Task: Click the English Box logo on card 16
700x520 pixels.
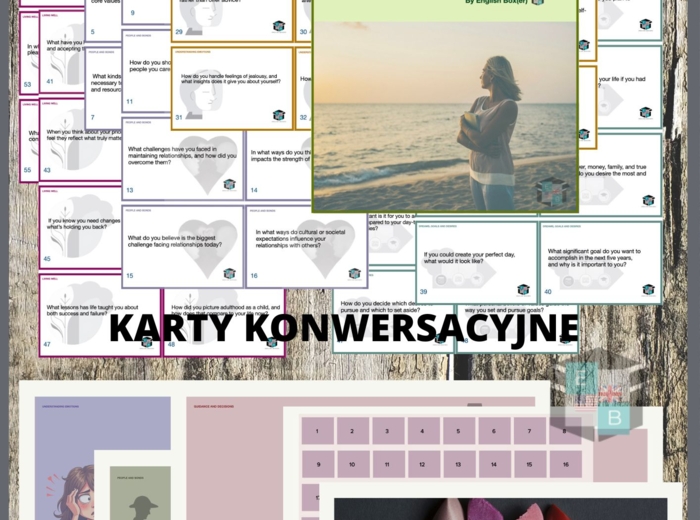Action: coord(354,274)
